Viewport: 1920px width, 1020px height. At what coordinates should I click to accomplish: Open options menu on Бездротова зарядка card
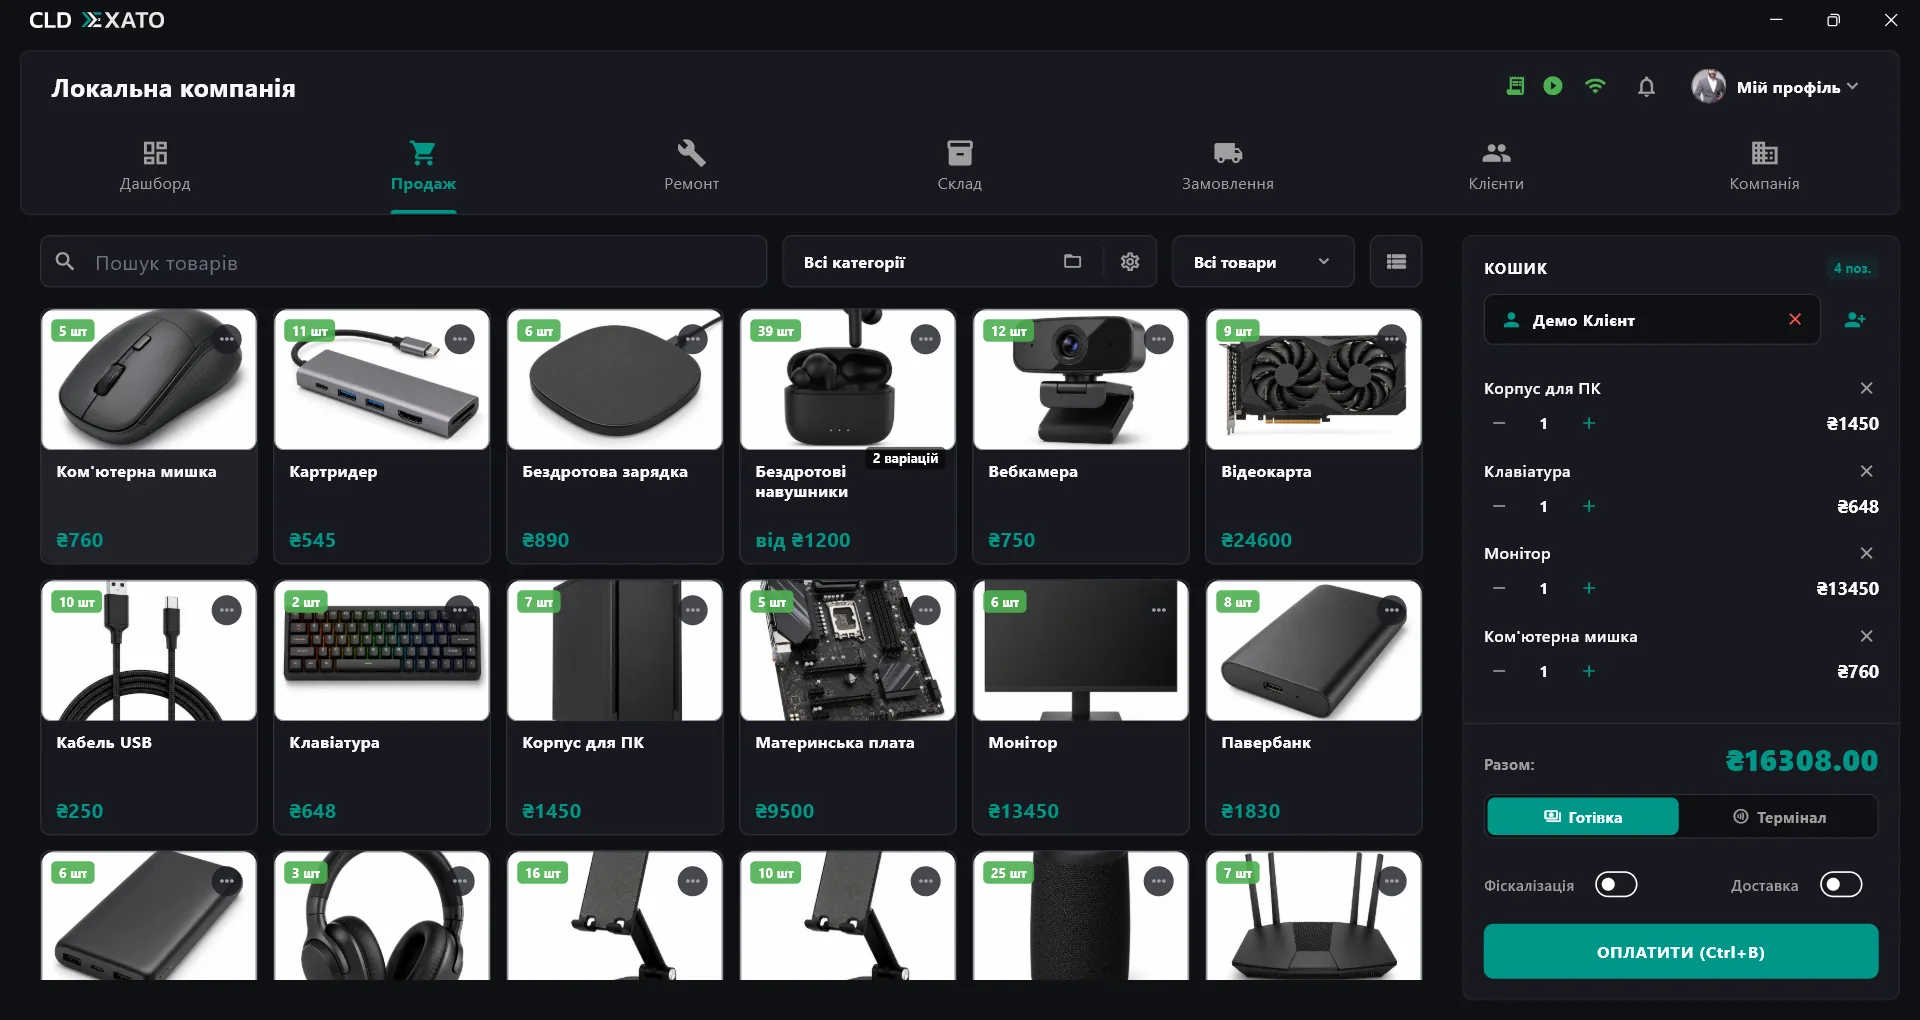click(693, 339)
